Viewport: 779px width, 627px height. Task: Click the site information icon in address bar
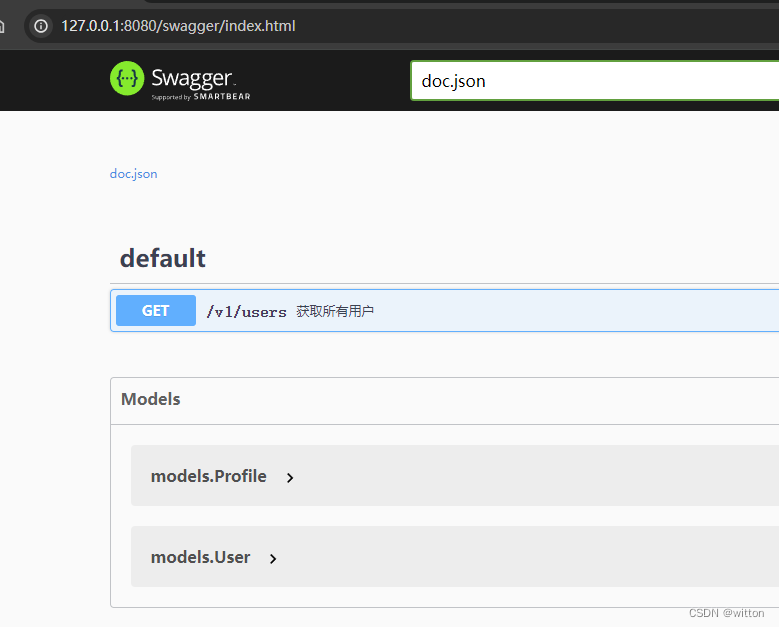[41, 26]
